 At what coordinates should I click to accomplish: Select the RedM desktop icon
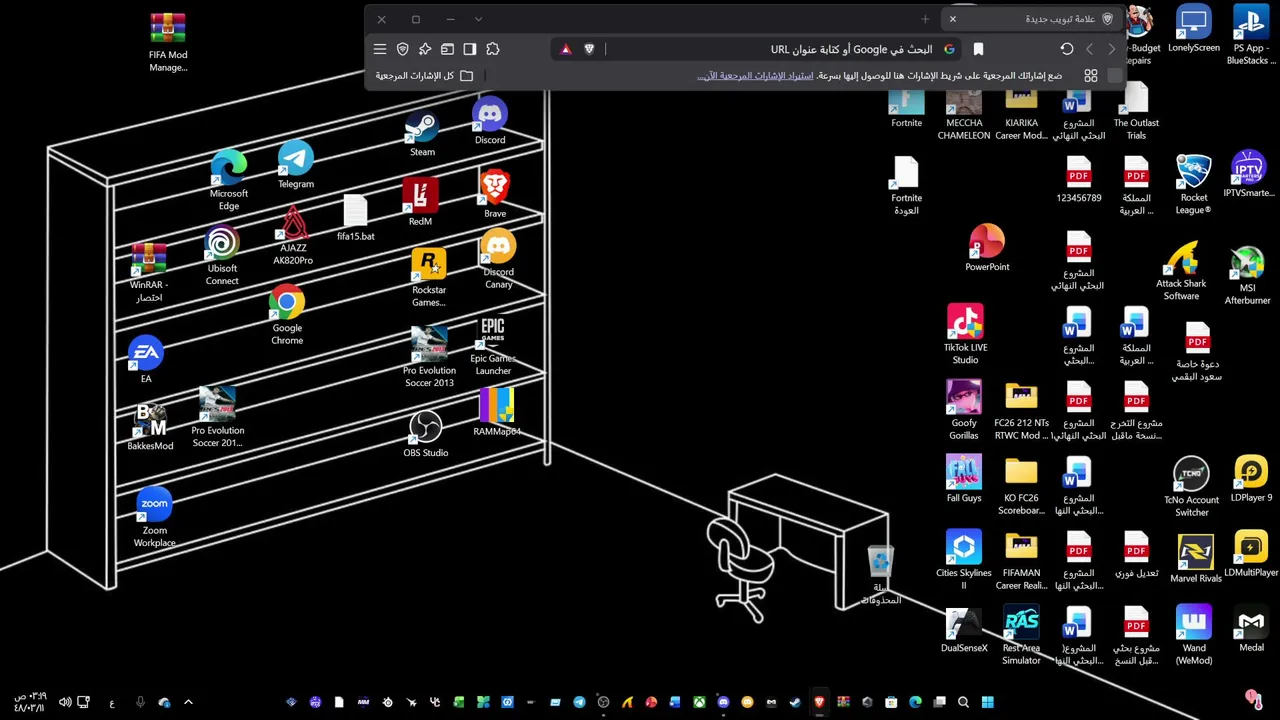pos(420,203)
